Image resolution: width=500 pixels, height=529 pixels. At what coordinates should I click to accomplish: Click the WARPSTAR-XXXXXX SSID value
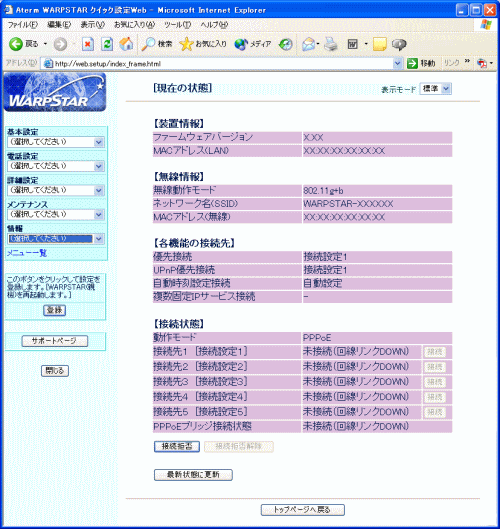[x=348, y=204]
